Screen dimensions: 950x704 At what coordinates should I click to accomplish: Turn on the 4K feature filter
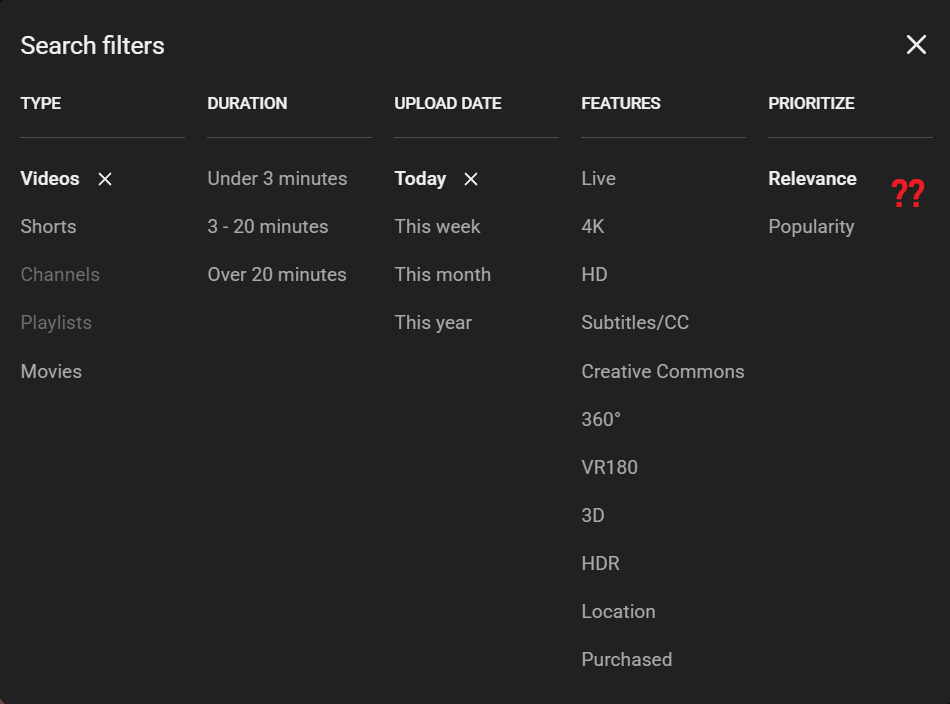tap(592, 227)
